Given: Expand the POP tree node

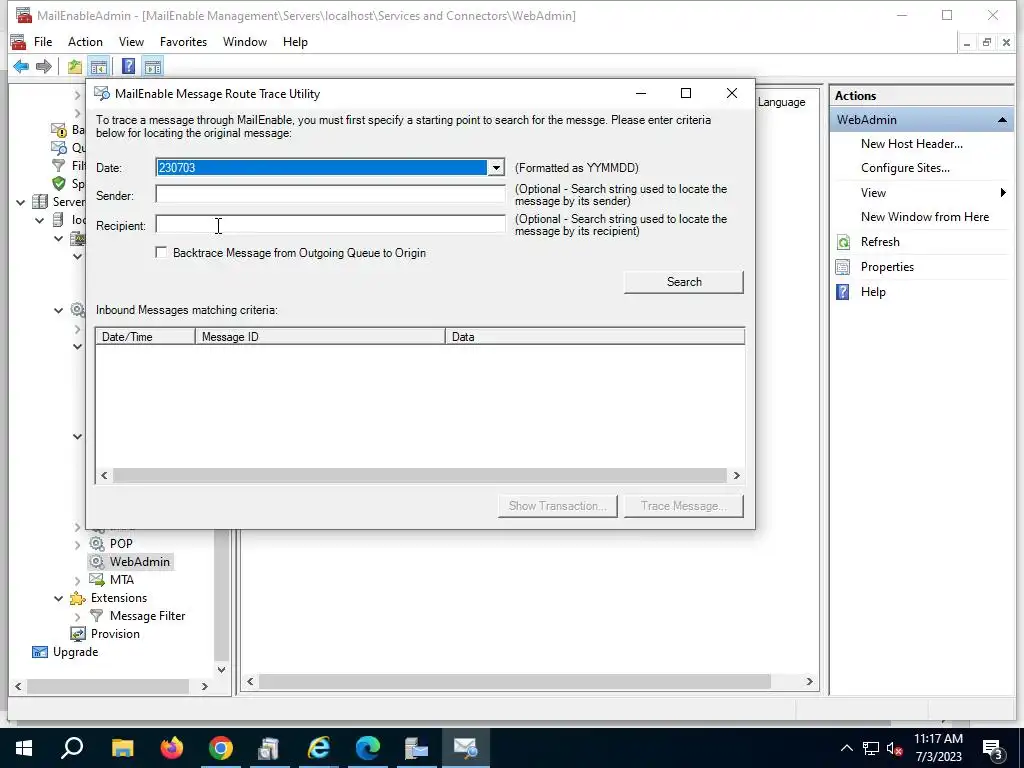Looking at the screenshot, I should pos(78,544).
